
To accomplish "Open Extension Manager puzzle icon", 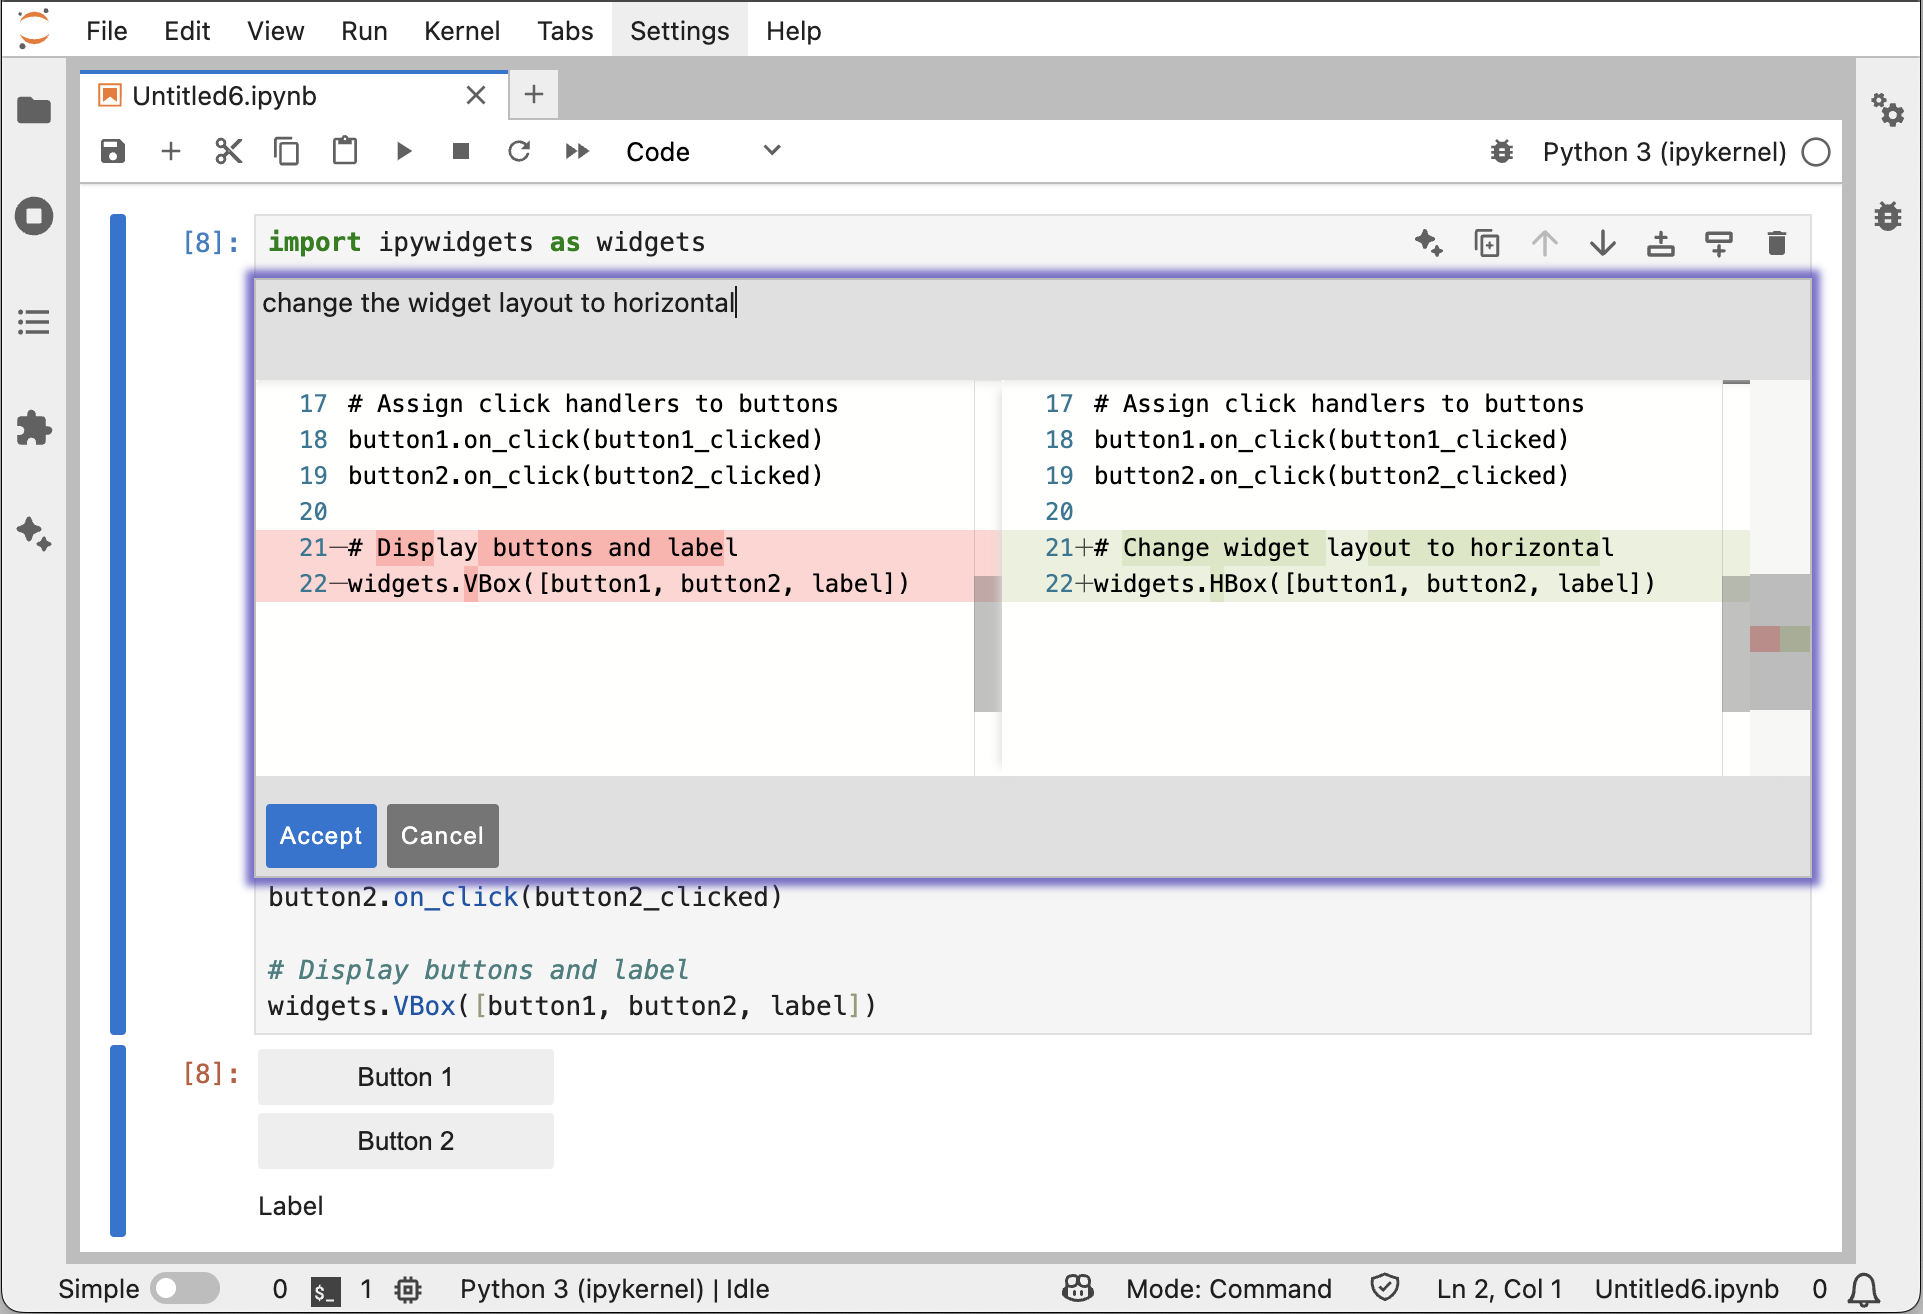I will 34,428.
